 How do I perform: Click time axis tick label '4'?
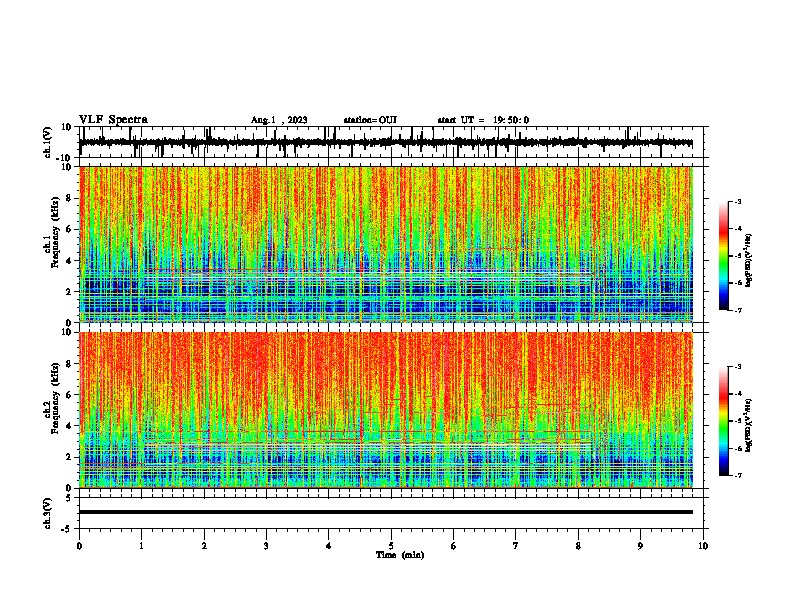pyautogui.click(x=329, y=546)
